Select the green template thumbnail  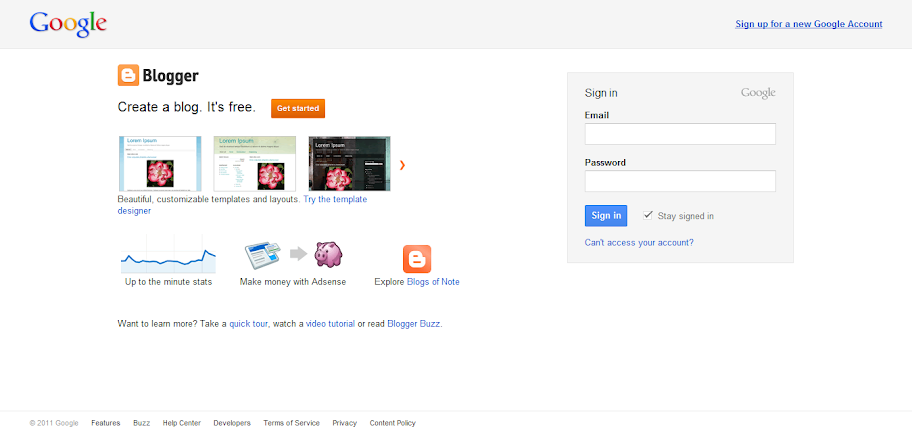point(255,163)
